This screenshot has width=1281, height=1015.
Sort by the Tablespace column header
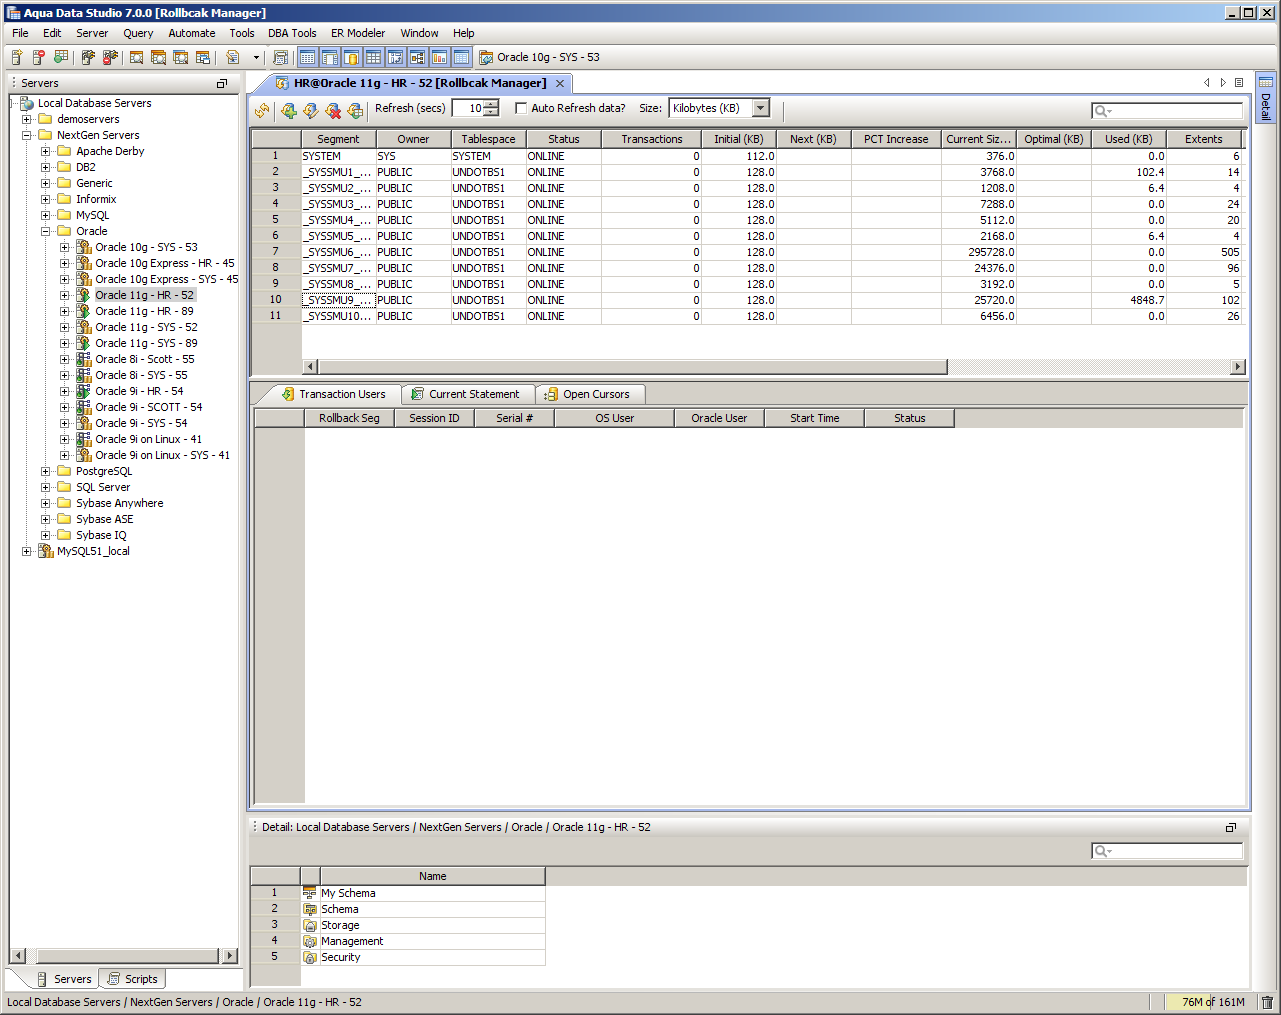click(x=488, y=139)
